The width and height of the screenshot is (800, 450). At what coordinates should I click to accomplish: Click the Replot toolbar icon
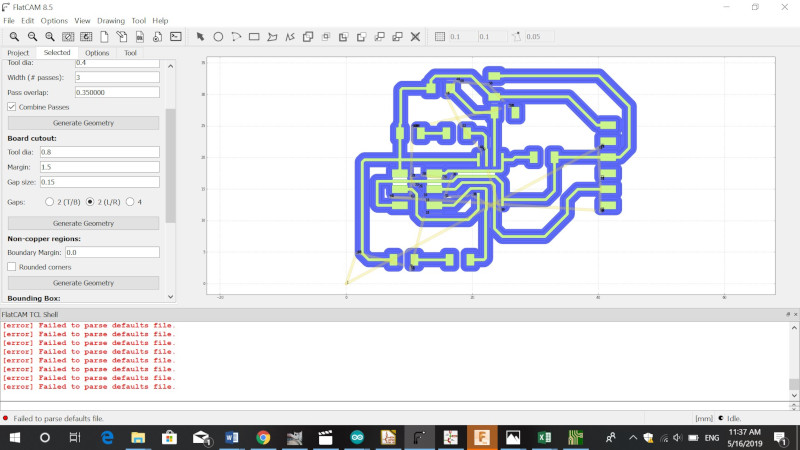tap(86, 37)
